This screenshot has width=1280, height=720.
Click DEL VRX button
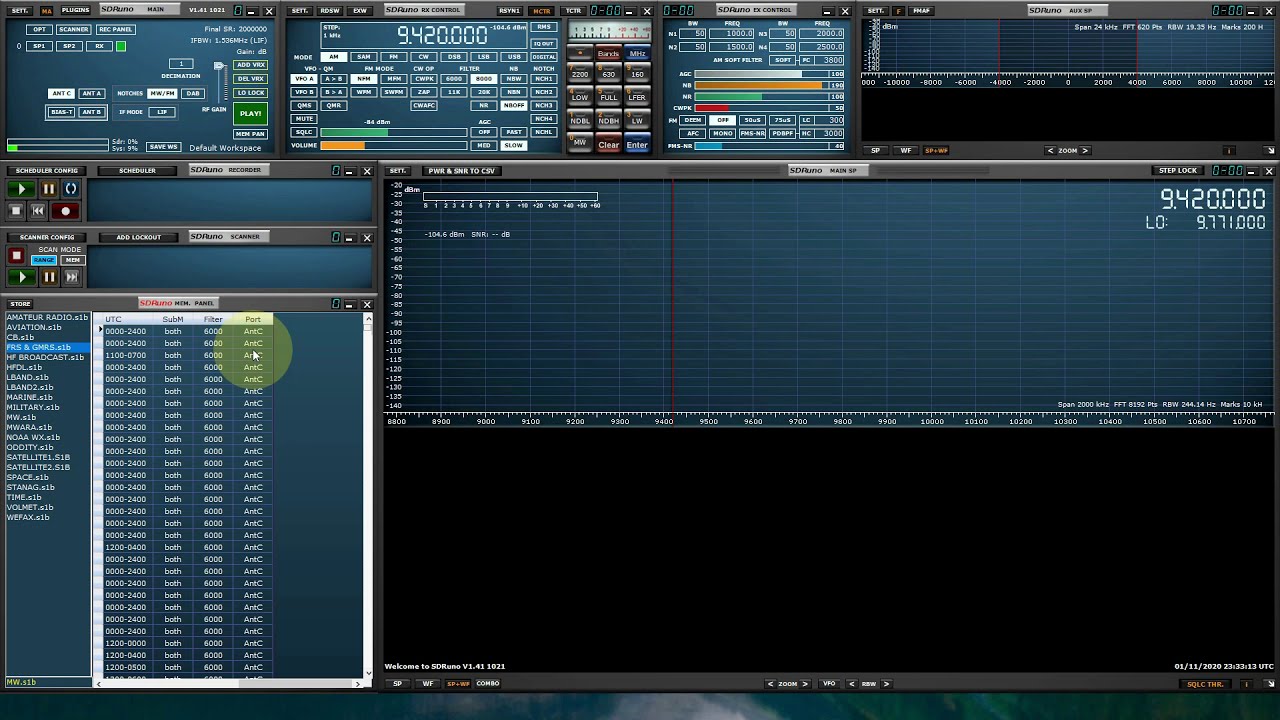(x=250, y=79)
